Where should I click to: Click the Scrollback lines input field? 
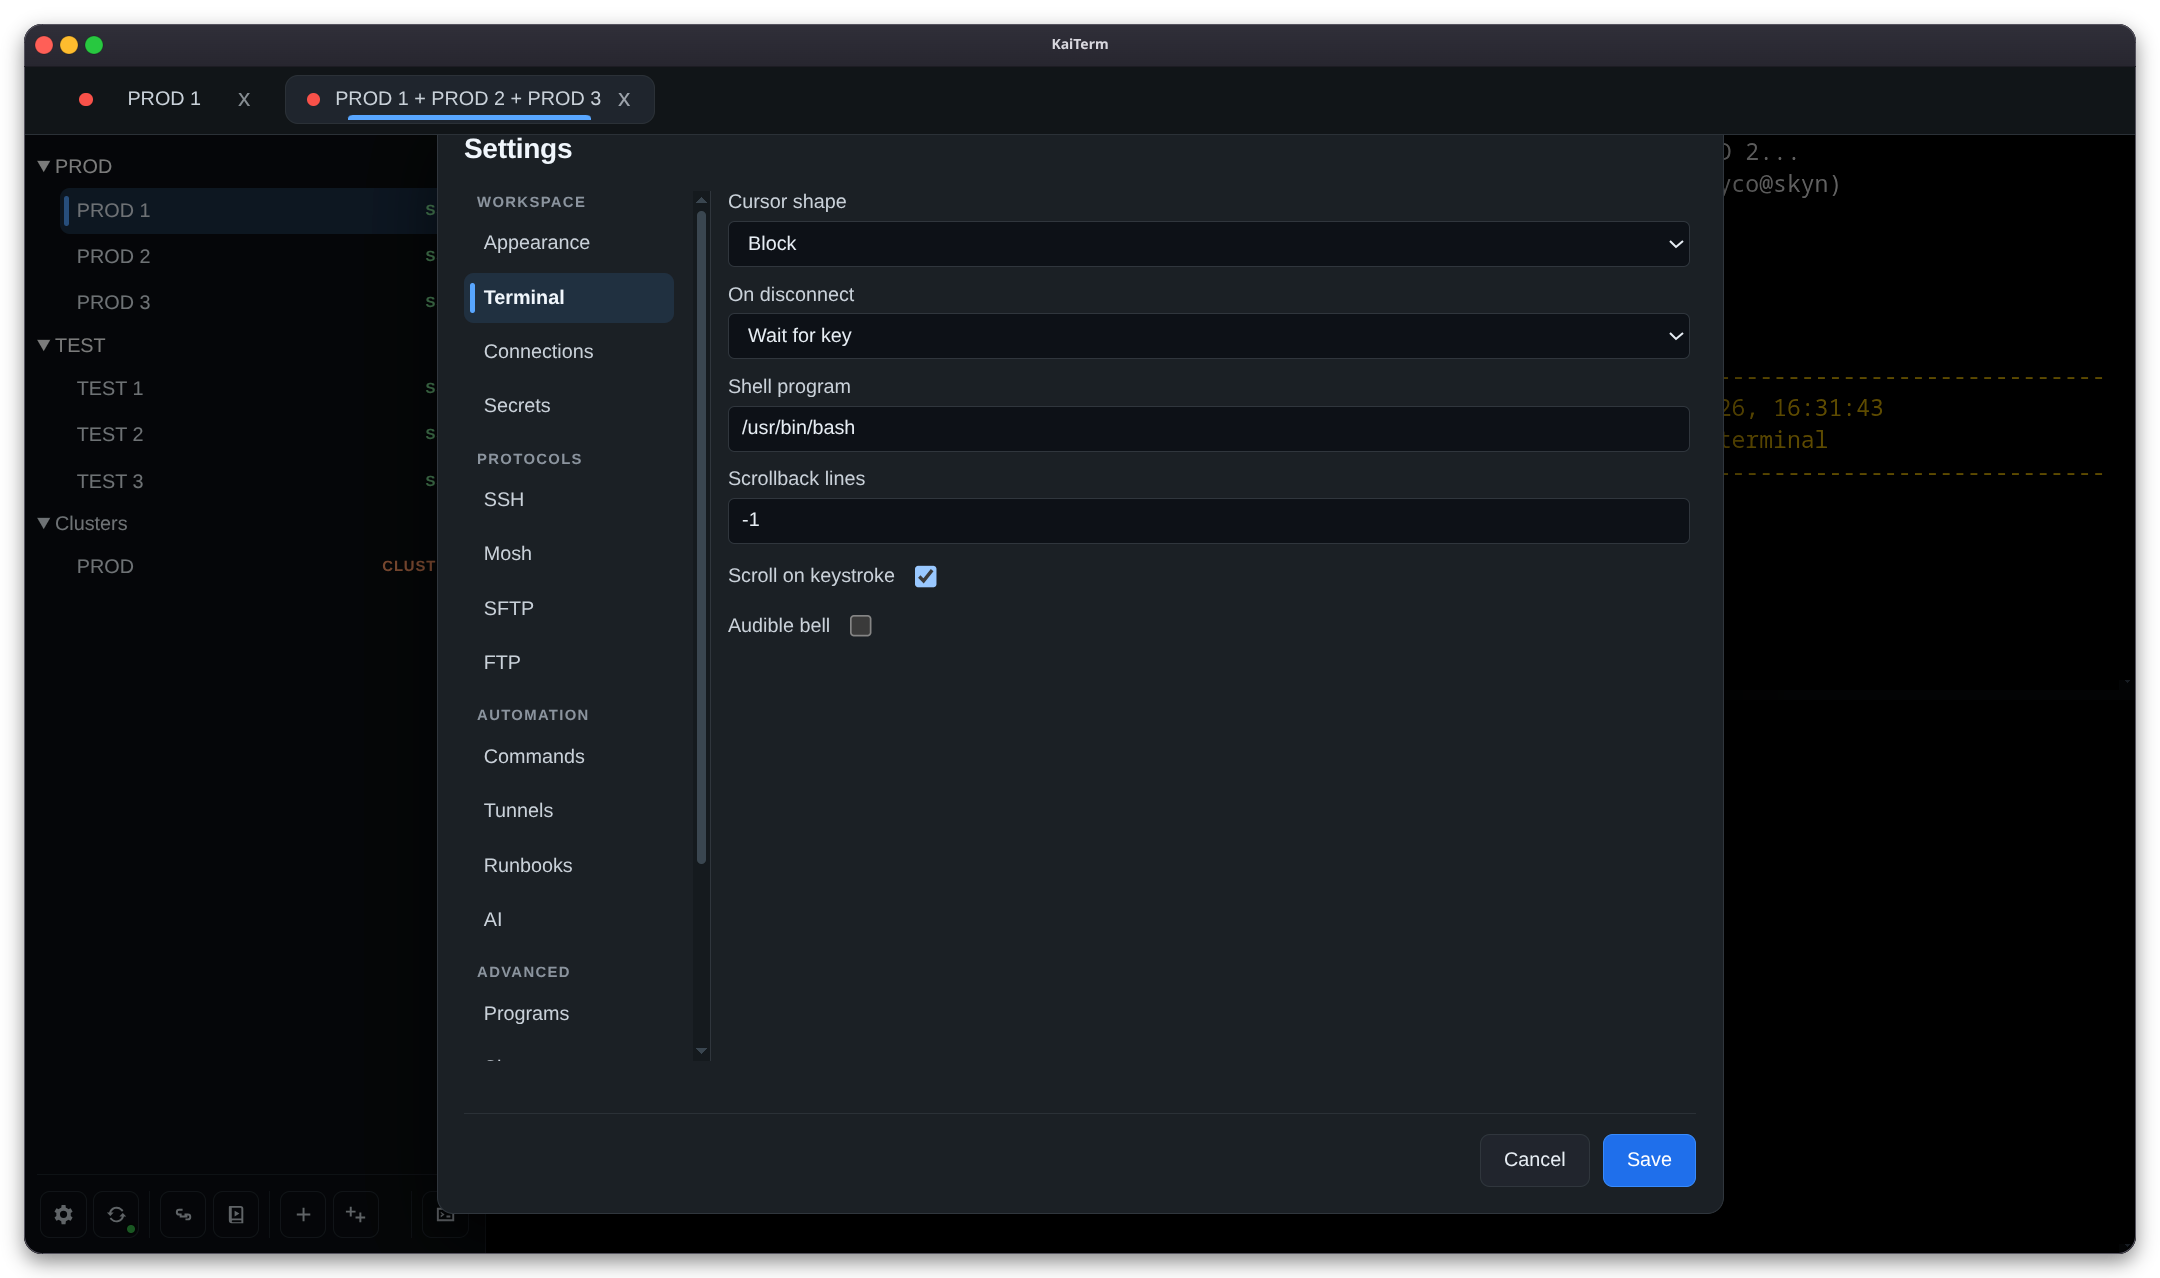click(x=1208, y=521)
